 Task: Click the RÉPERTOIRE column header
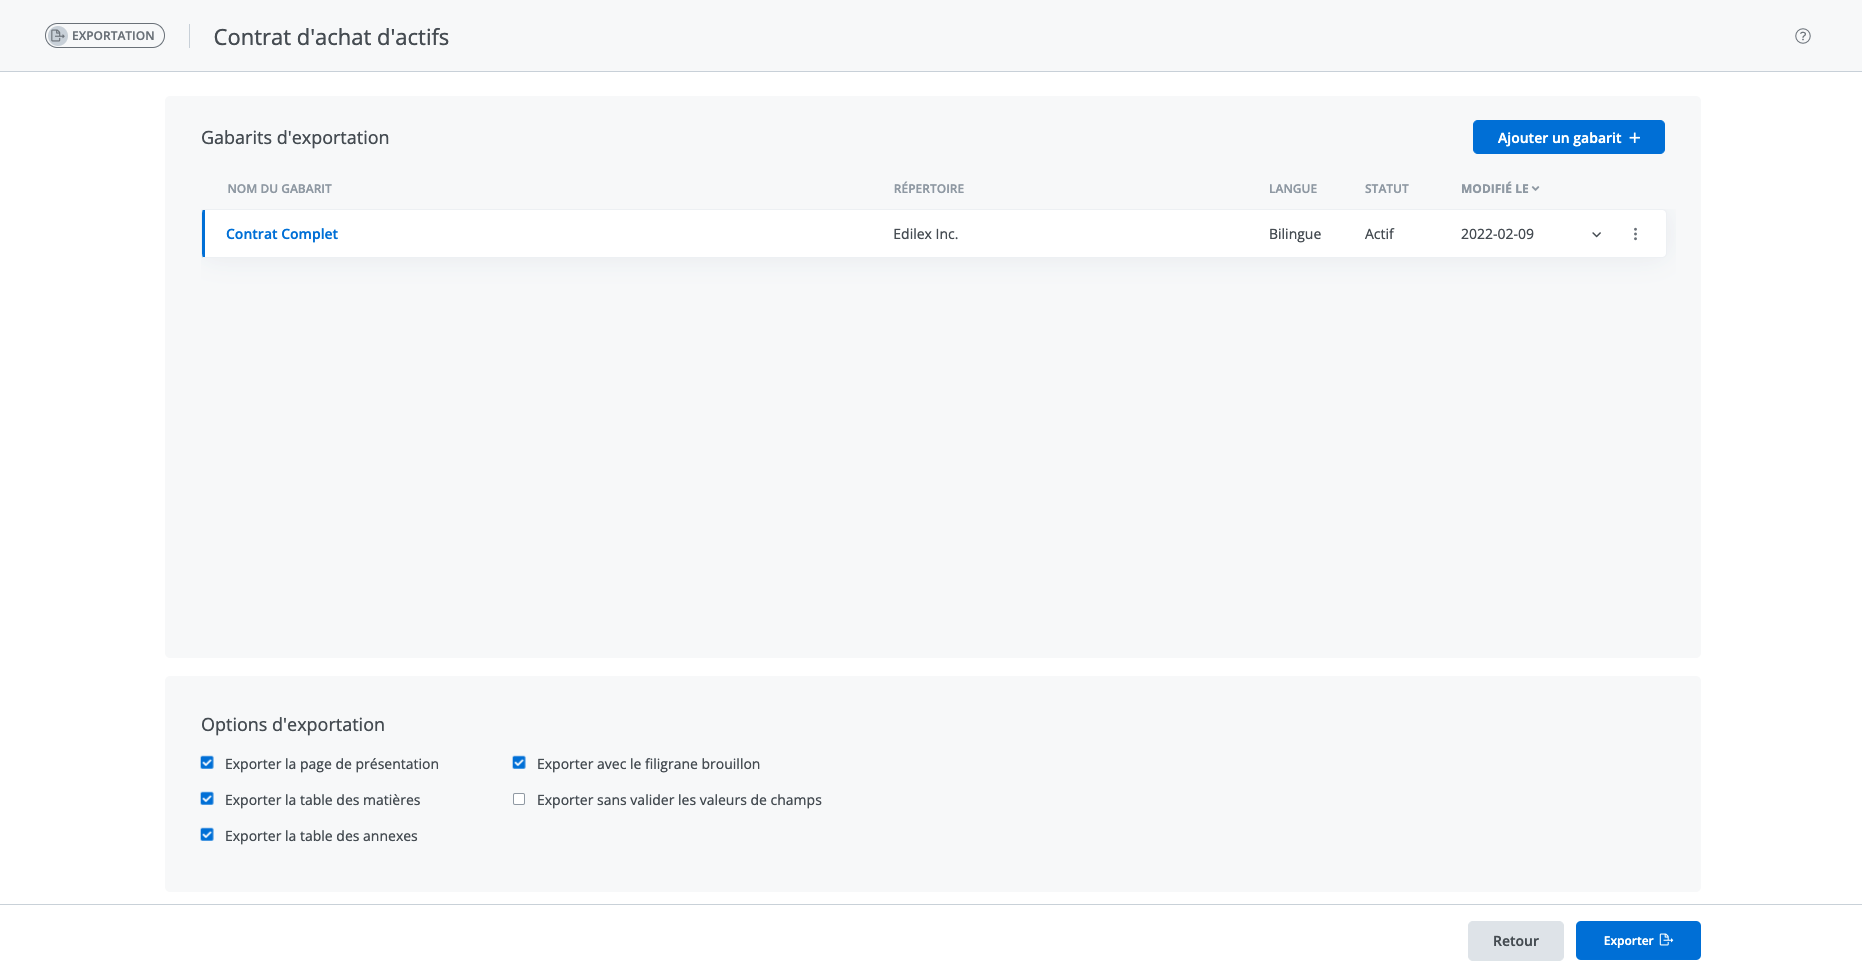[928, 188]
